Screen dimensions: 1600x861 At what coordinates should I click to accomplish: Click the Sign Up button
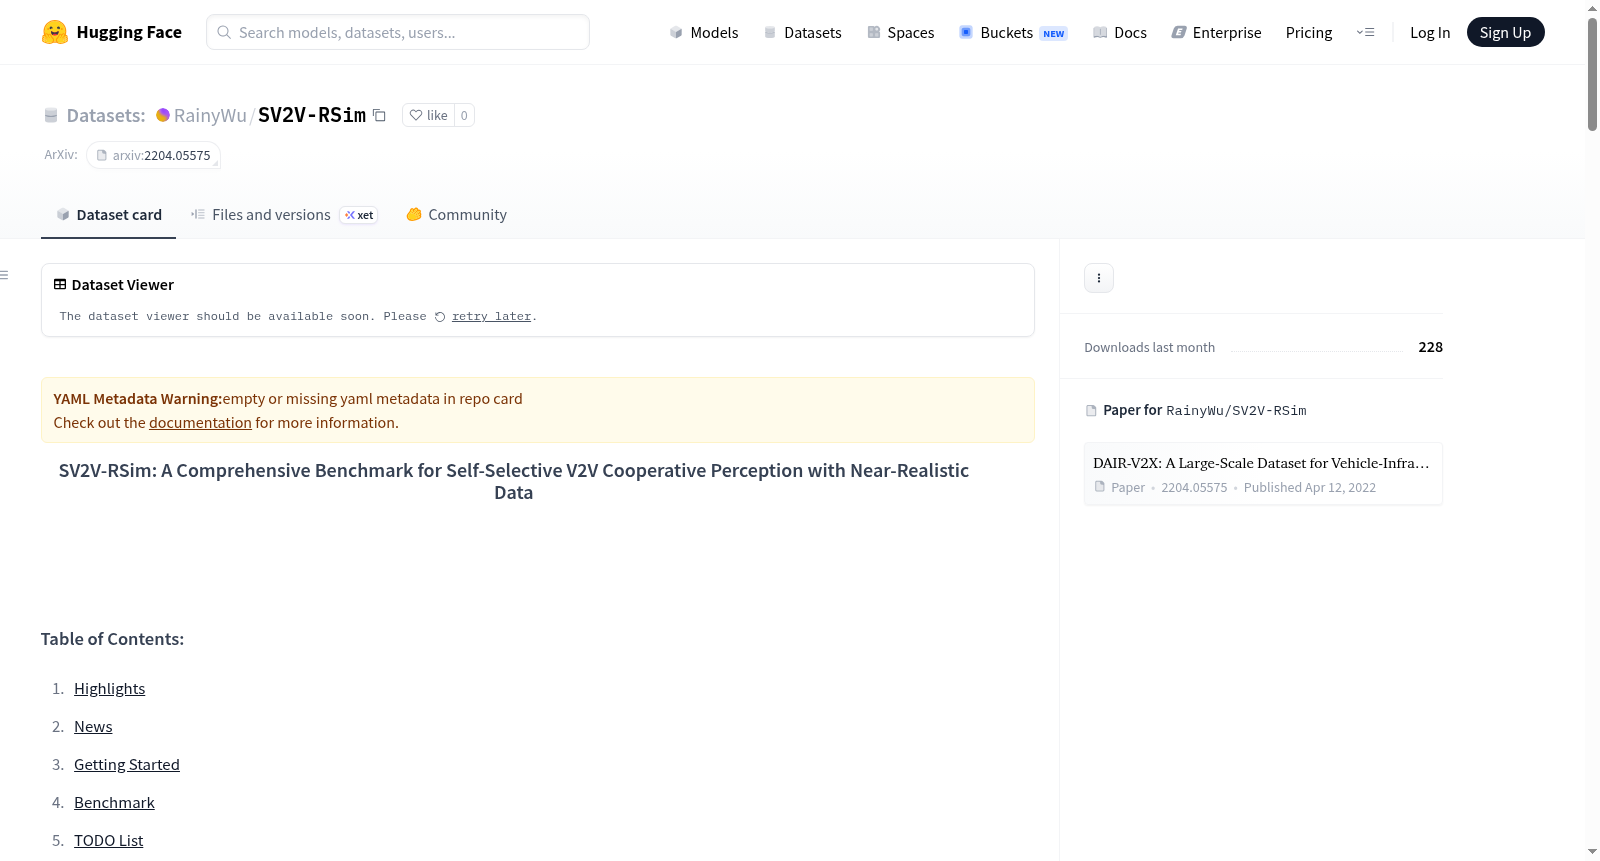(1505, 32)
